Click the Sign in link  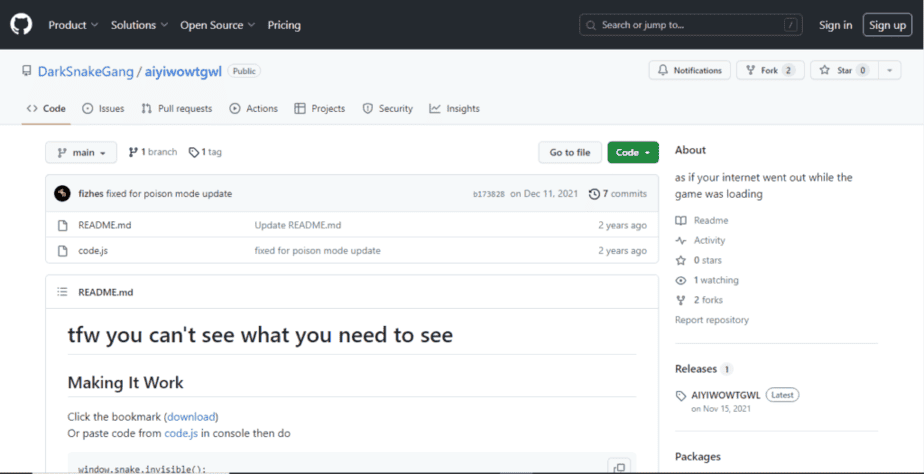coord(835,25)
